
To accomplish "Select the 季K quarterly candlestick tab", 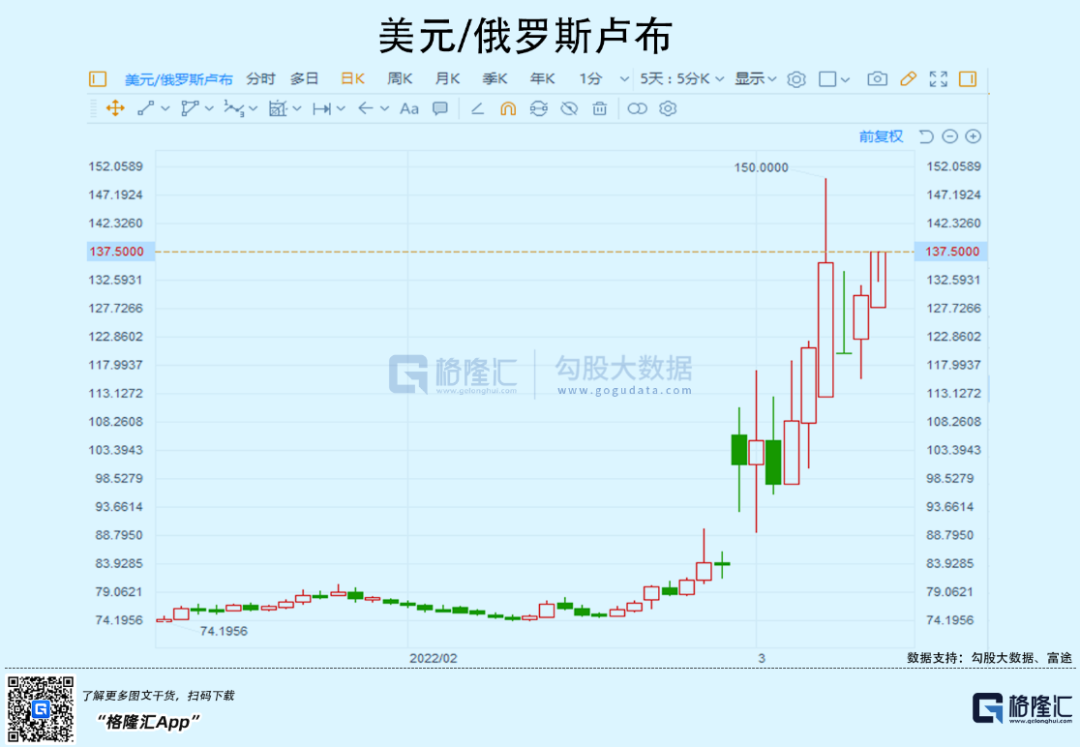I will (495, 79).
